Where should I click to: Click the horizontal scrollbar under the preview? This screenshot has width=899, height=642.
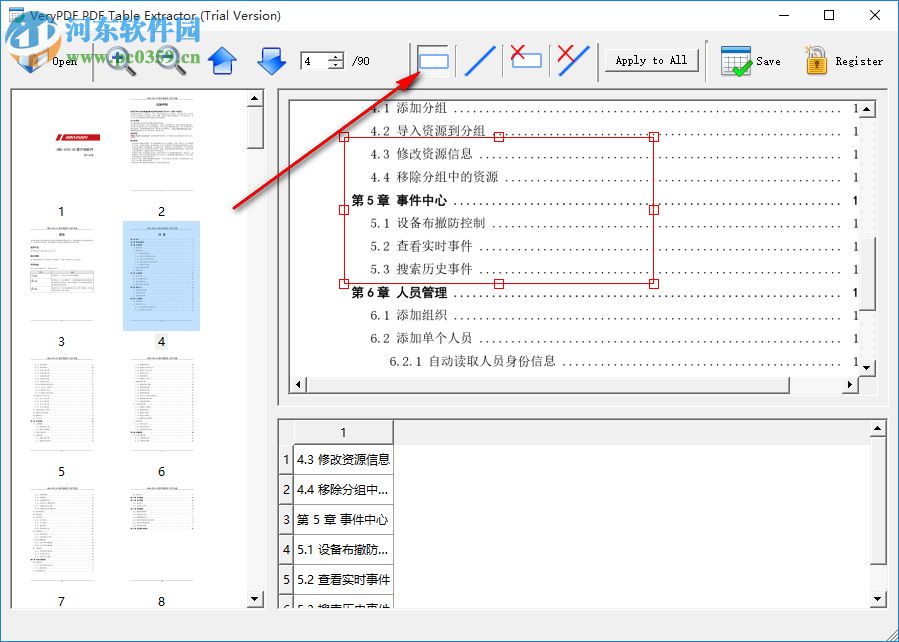pyautogui.click(x=580, y=384)
